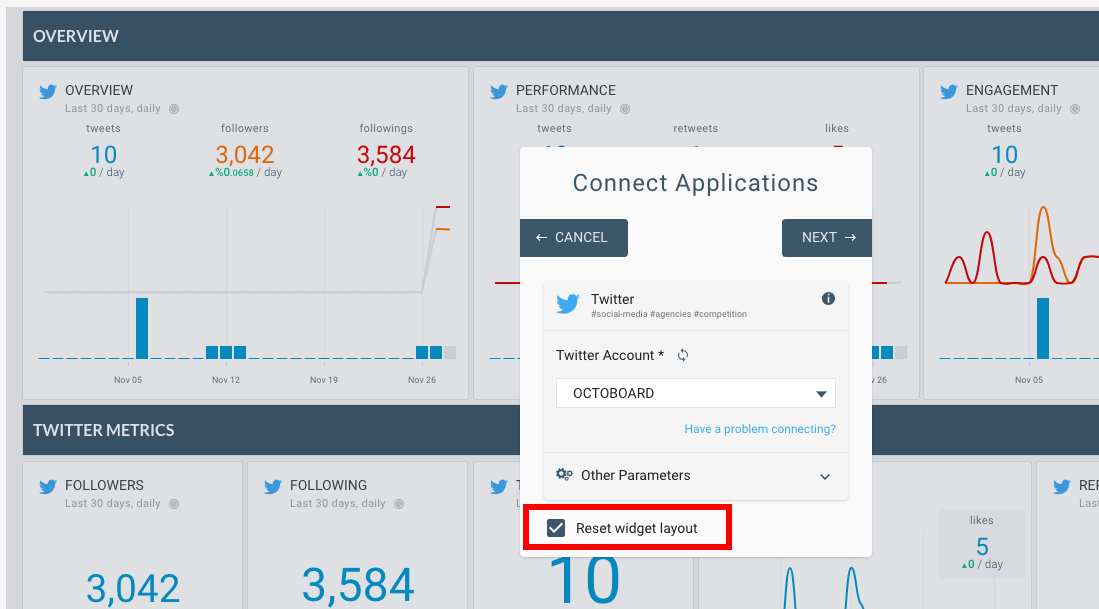
Task: Click the Twitter bird icon in Connect Applications
Action: pos(568,304)
